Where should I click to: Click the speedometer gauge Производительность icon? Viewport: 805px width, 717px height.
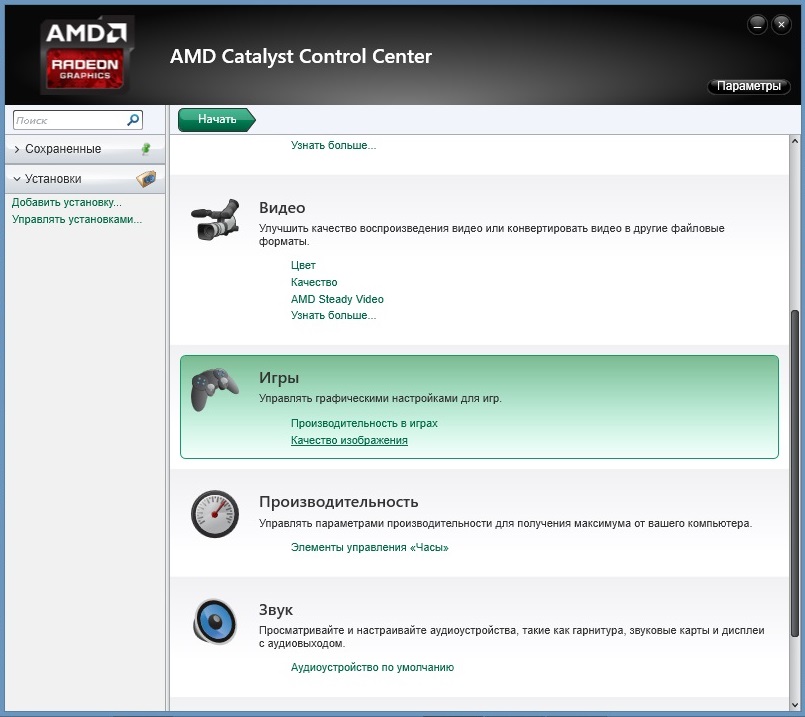pyautogui.click(x=215, y=514)
